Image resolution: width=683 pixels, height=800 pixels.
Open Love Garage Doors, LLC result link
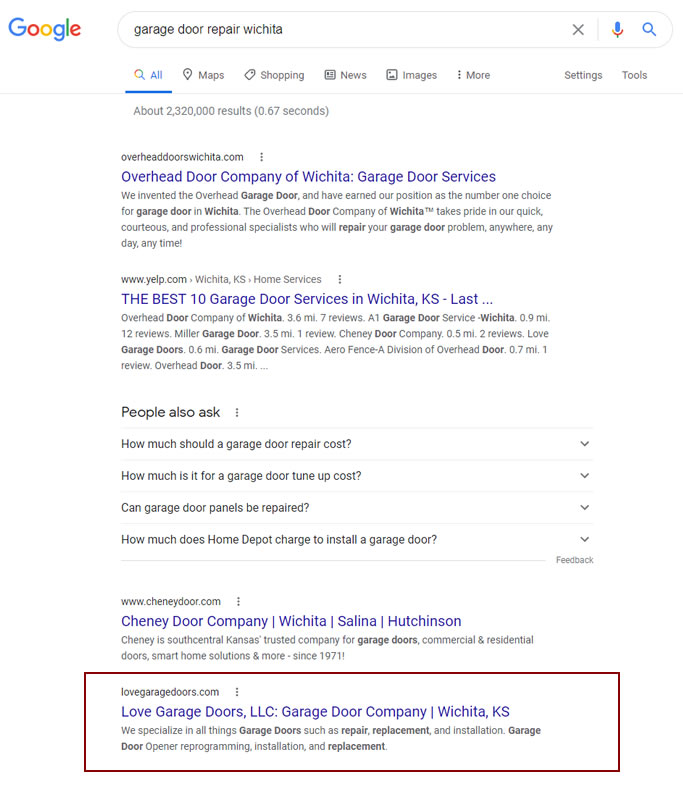click(315, 712)
